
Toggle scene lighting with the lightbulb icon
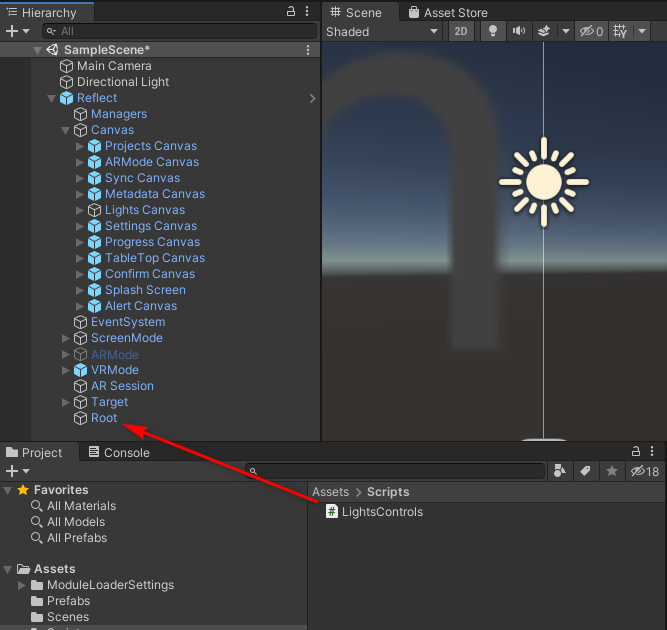492,32
